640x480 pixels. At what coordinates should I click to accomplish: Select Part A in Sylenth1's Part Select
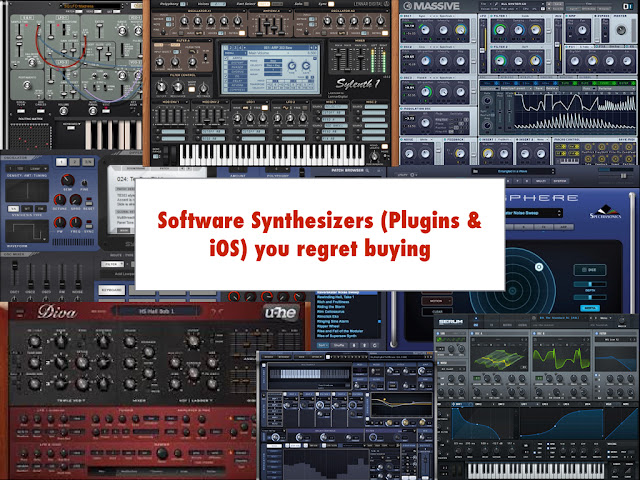[x=264, y=4]
